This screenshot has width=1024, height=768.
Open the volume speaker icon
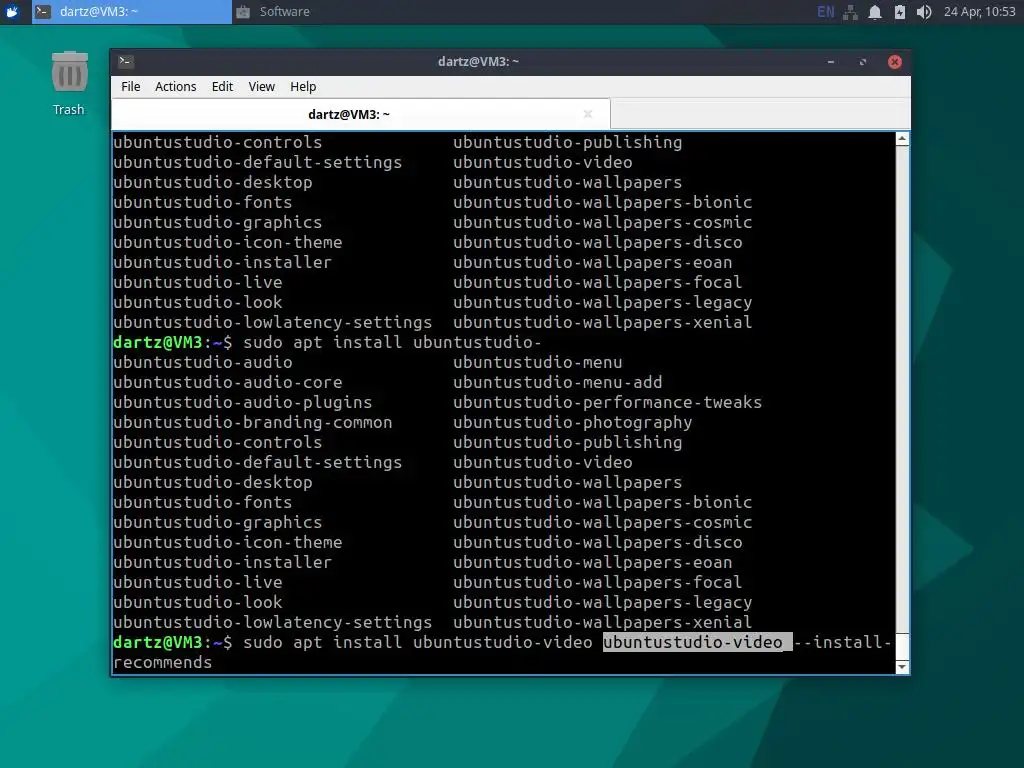(924, 12)
